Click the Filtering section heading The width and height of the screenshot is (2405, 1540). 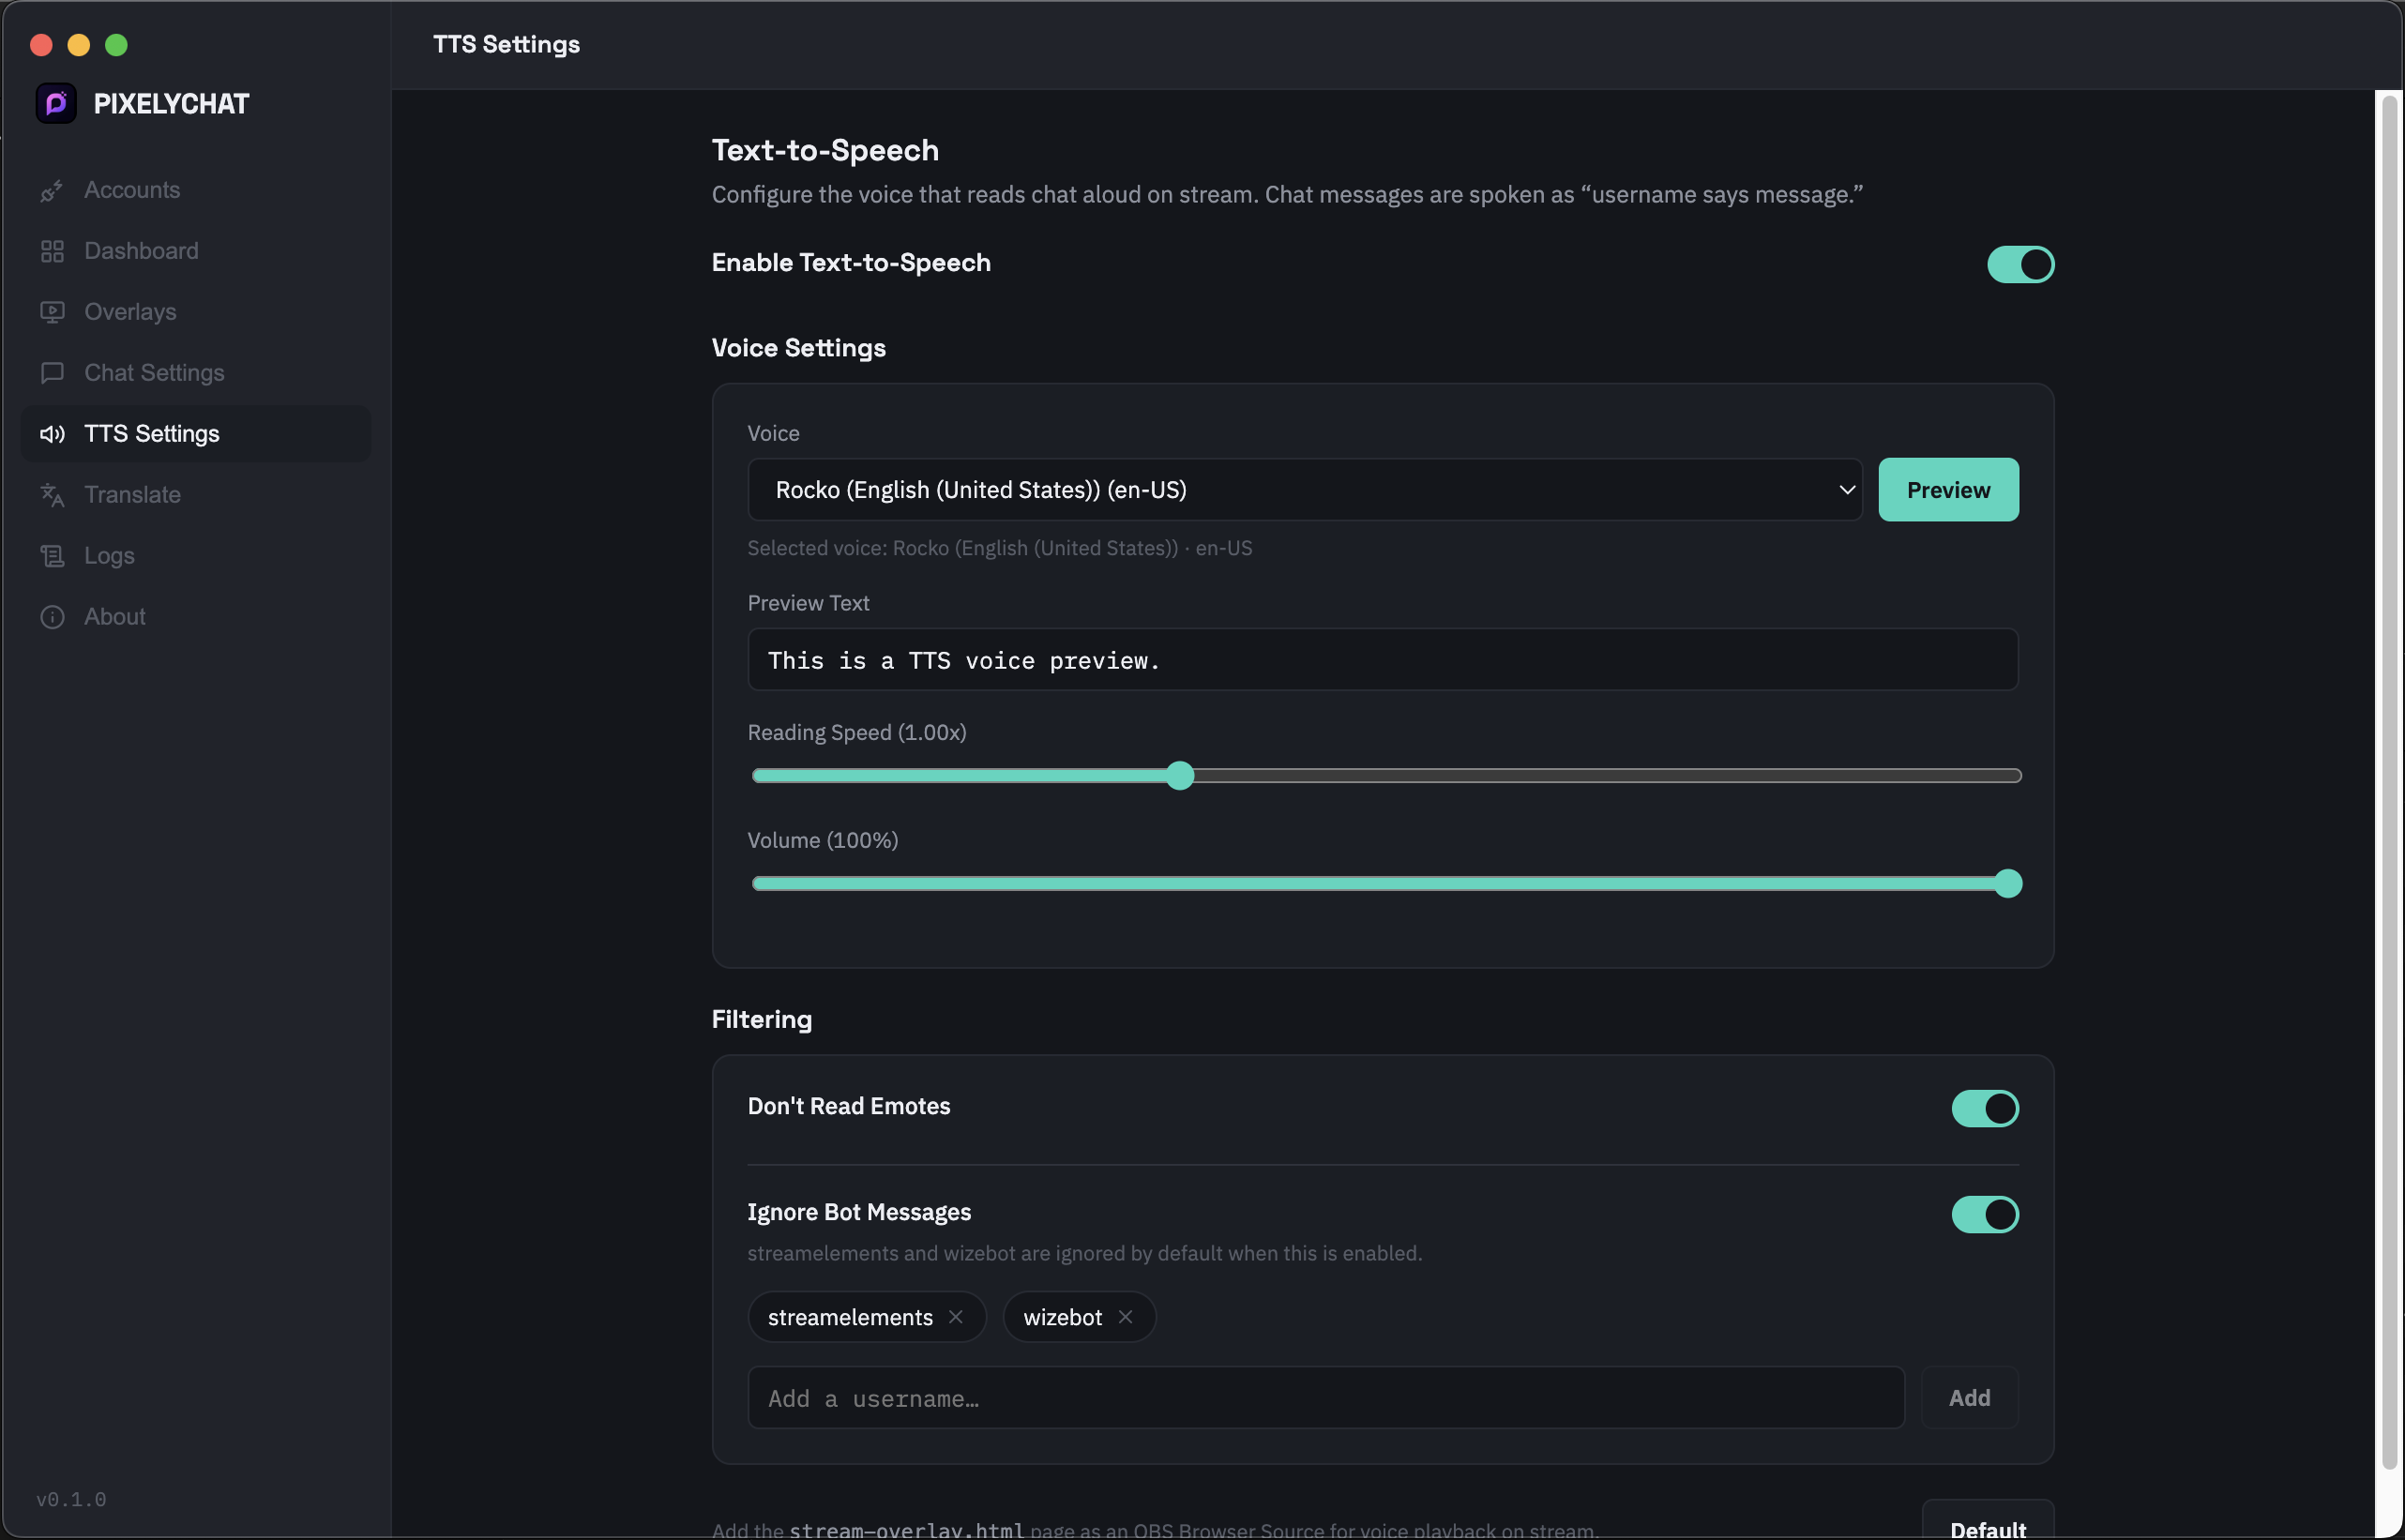[x=762, y=1019]
